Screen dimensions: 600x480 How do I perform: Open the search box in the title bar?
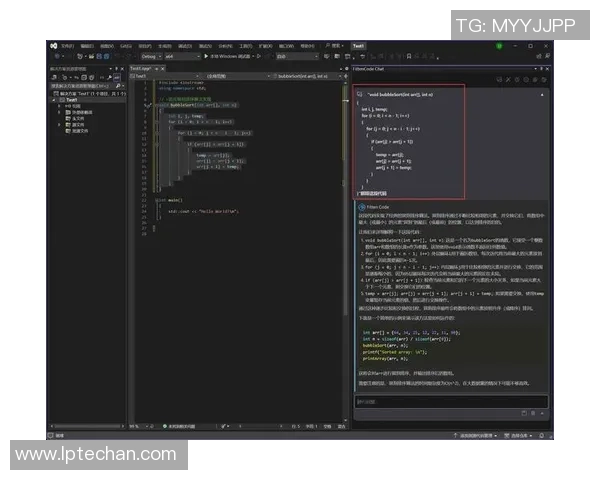click(334, 46)
